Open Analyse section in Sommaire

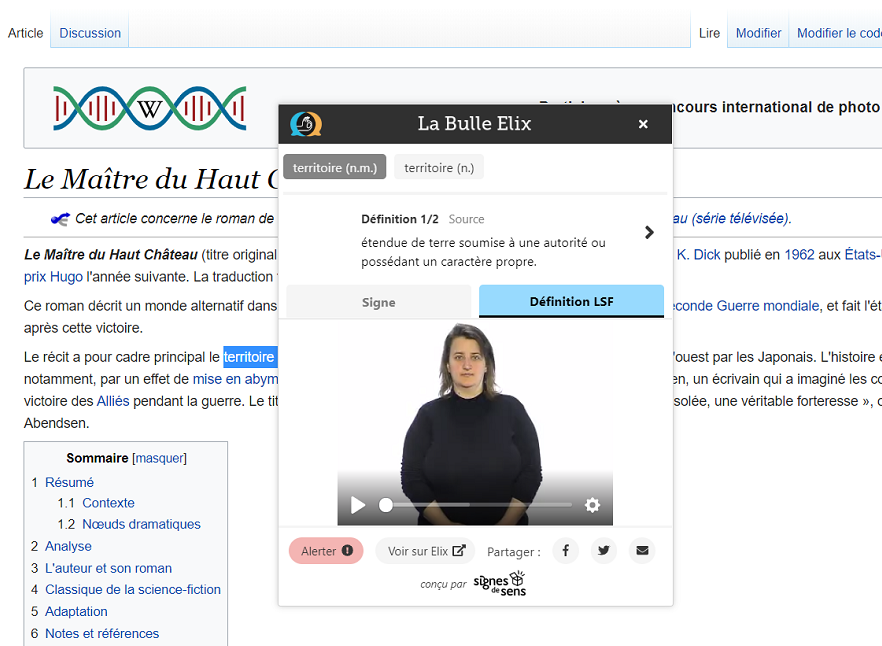[x=68, y=546]
